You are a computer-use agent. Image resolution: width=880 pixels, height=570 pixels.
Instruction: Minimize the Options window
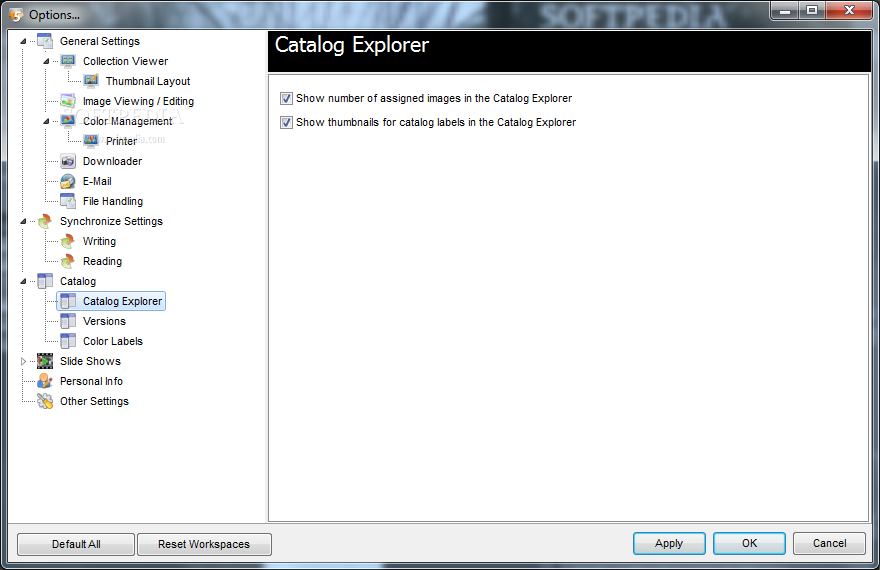(x=785, y=10)
